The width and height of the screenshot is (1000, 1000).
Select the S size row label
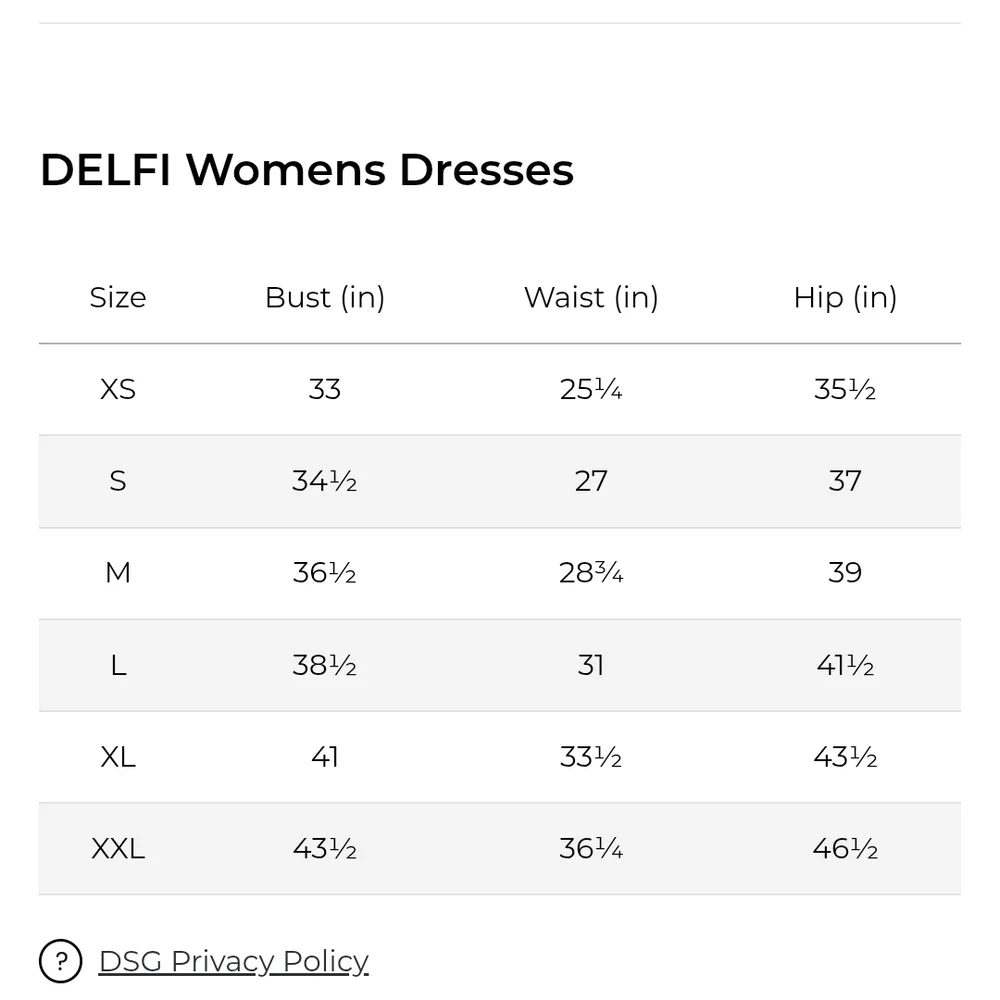(x=118, y=481)
